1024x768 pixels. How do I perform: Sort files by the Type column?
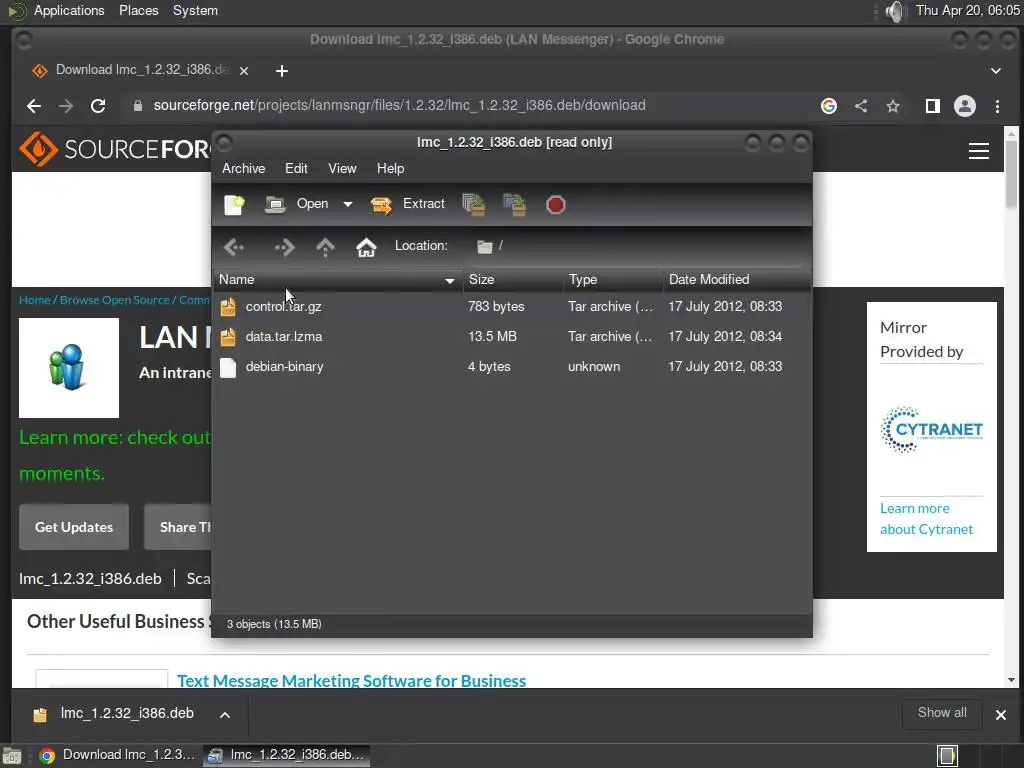613,280
